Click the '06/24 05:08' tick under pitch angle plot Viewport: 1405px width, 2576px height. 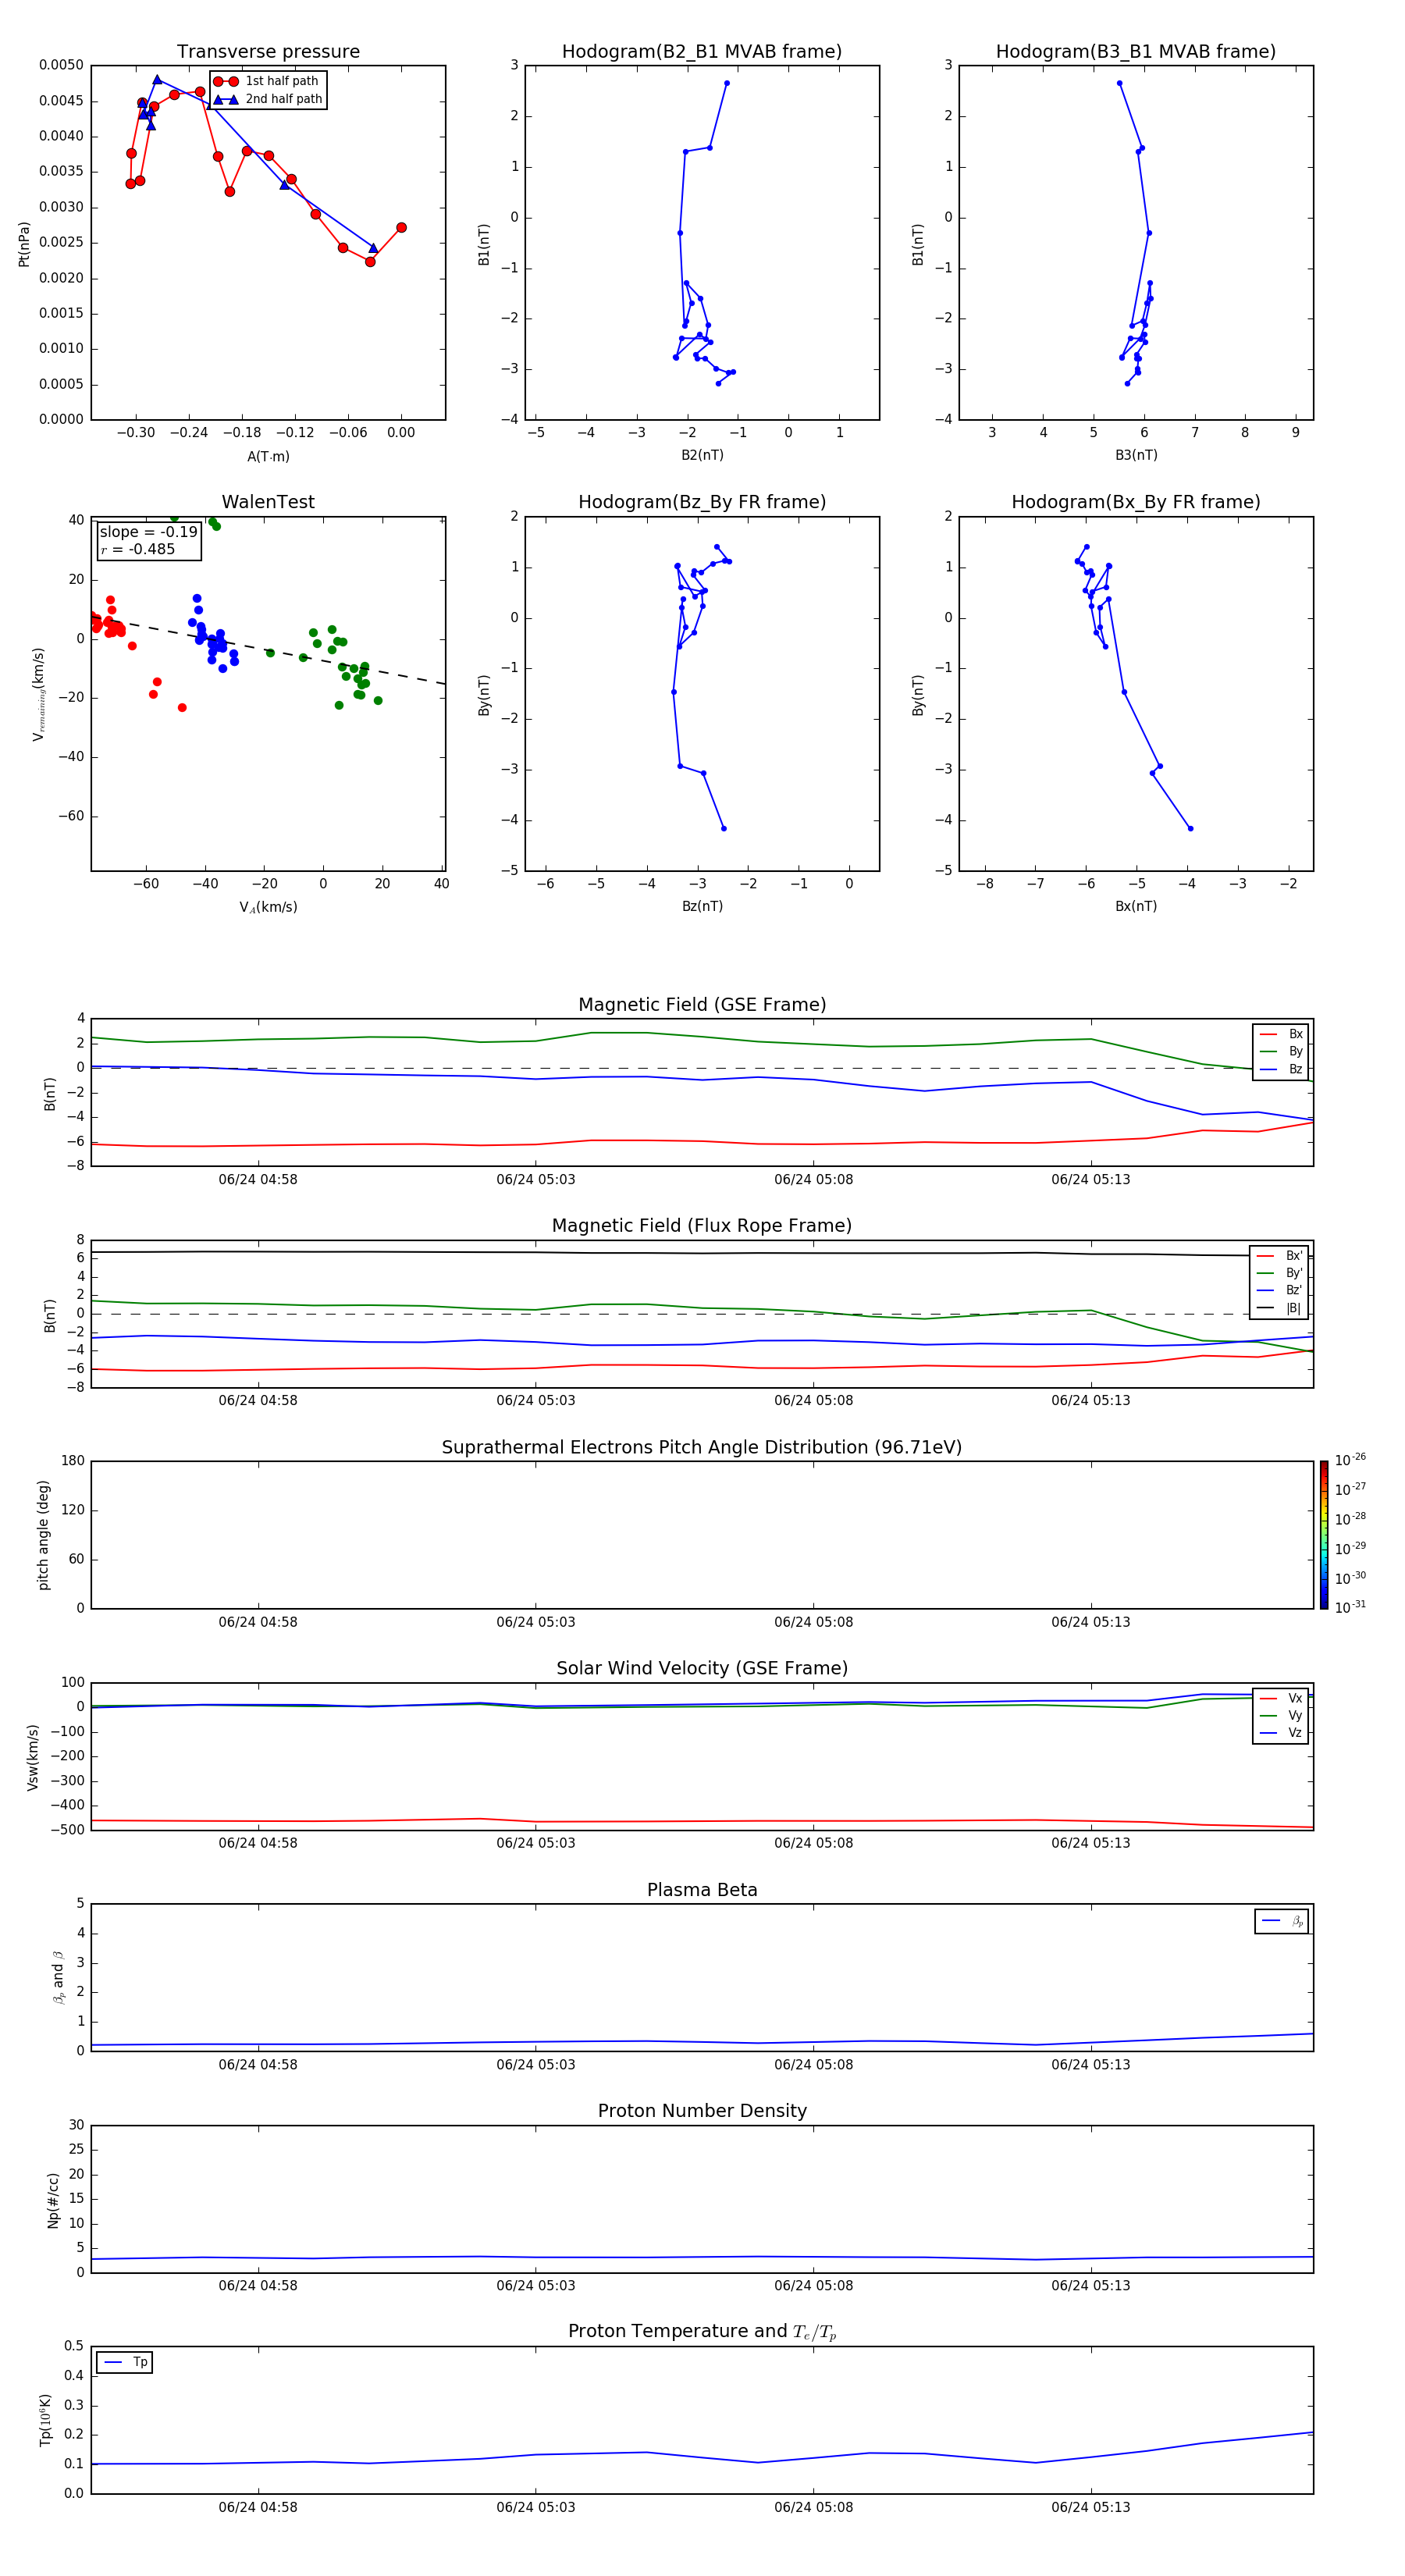point(814,1622)
